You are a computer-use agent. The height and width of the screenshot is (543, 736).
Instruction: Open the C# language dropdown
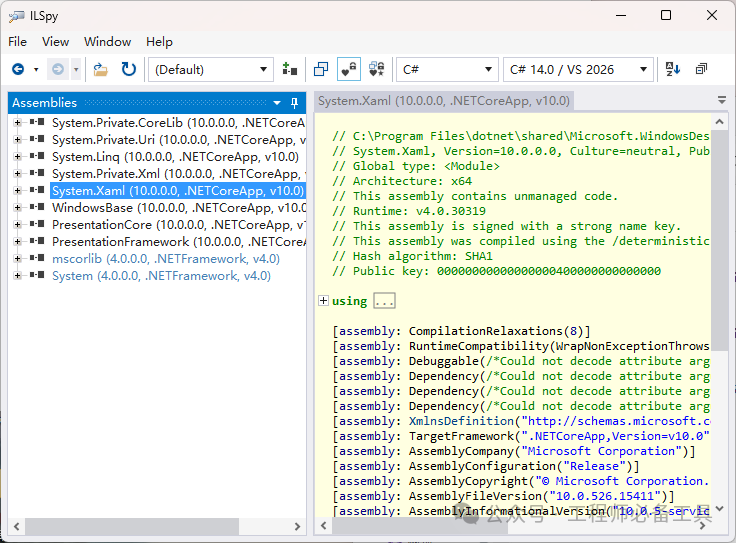[x=447, y=69]
